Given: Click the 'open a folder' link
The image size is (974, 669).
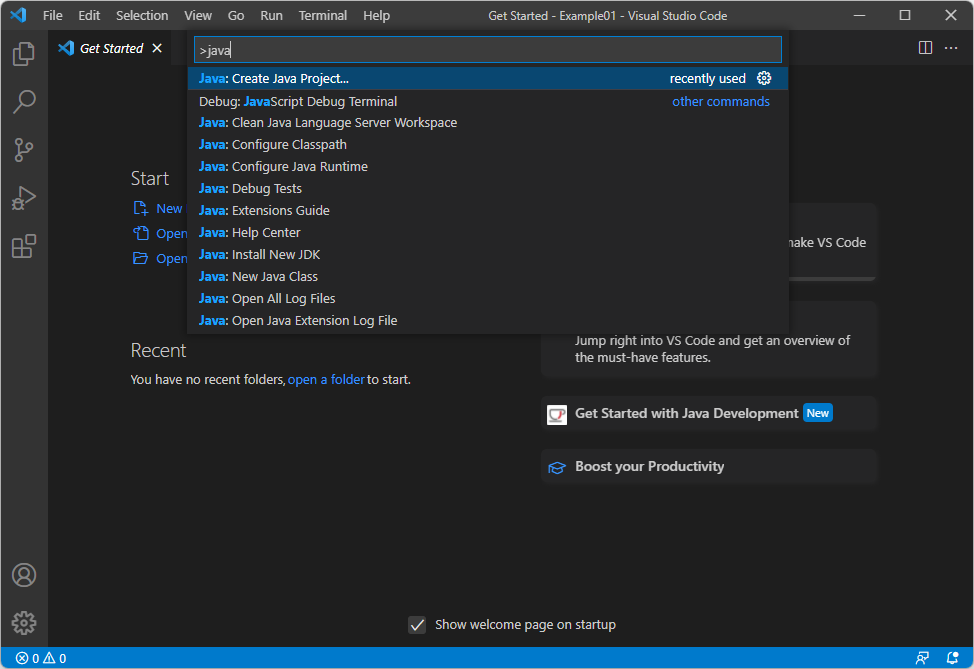Looking at the screenshot, I should pos(326,380).
